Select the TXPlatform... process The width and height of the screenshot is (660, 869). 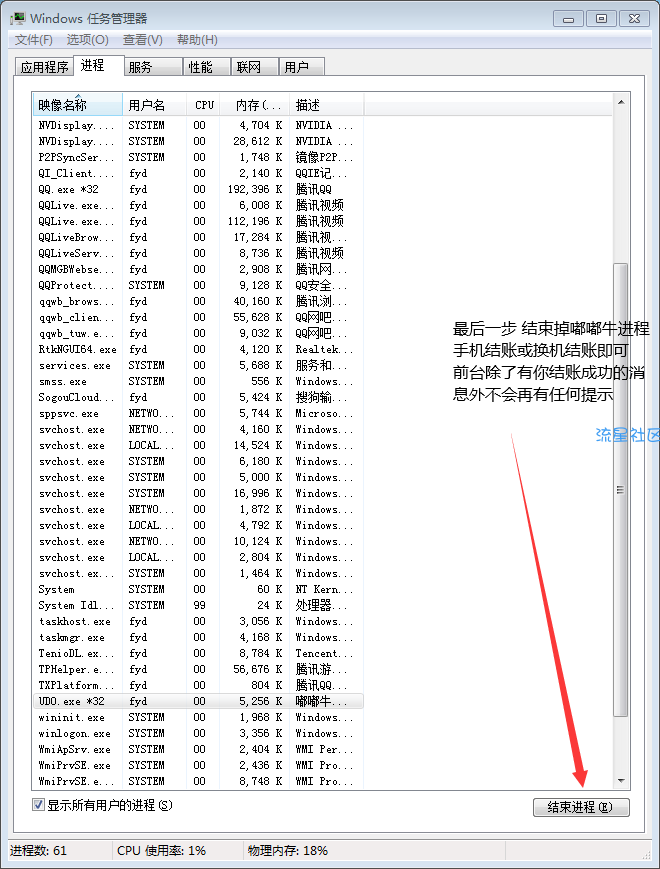pos(198,685)
